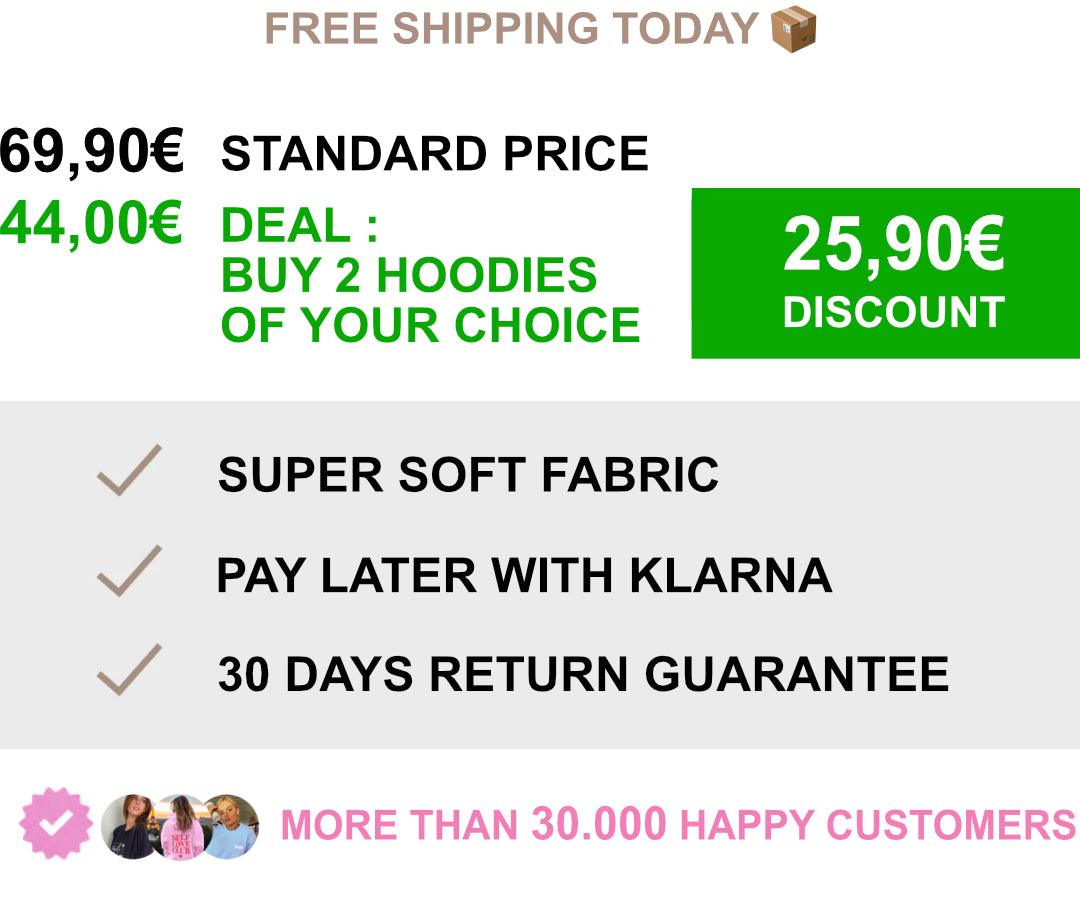Click the package box emoji icon
The height and width of the screenshot is (901, 1080).
[795, 29]
